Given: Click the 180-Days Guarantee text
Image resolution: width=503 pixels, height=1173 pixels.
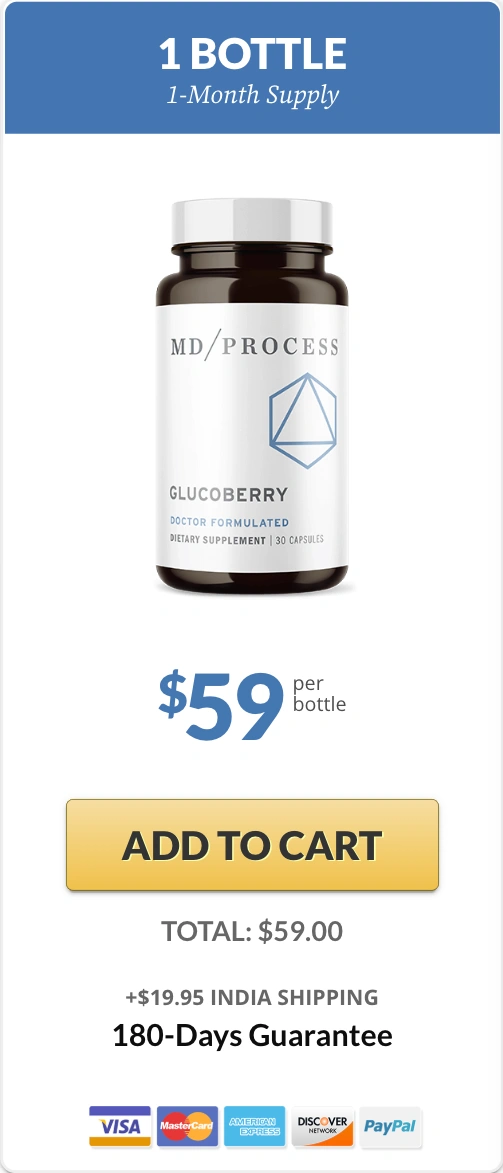Looking at the screenshot, I should pyautogui.click(x=252, y=1036).
